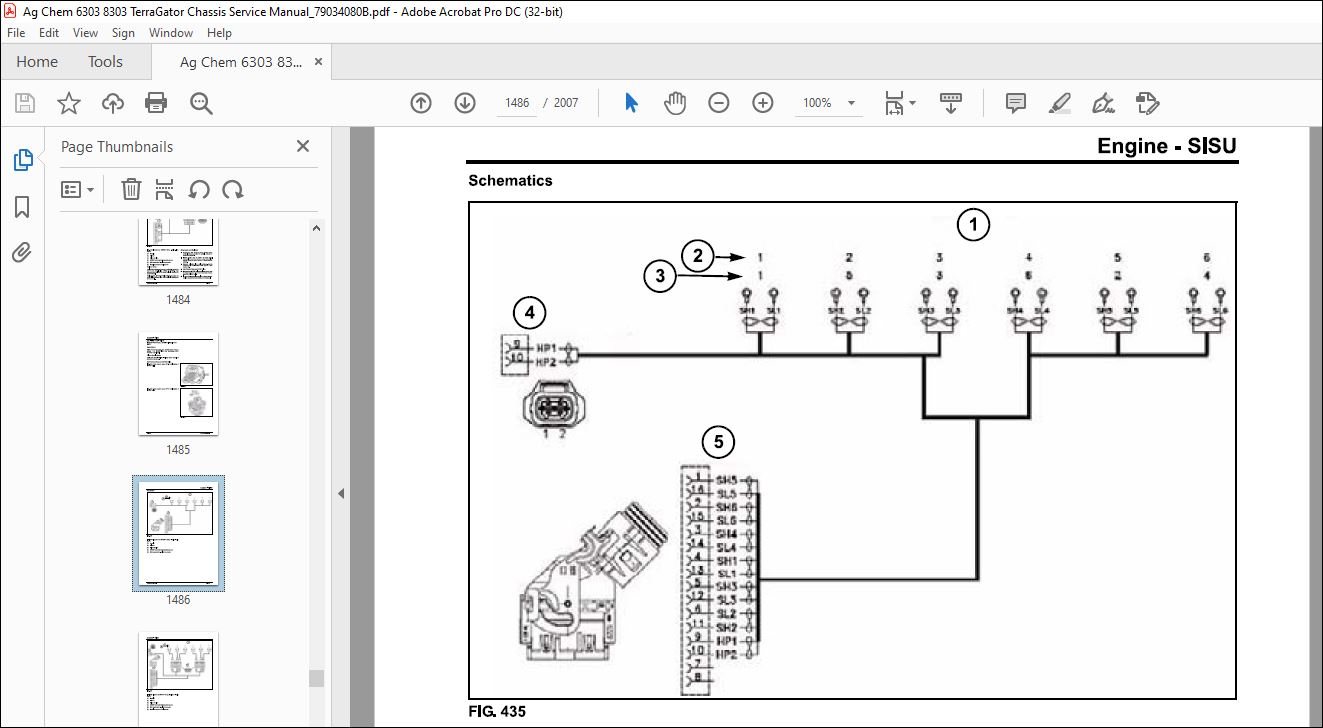Screen dimensions: 1323x728
Task: Open the File menu
Action: click(16, 33)
